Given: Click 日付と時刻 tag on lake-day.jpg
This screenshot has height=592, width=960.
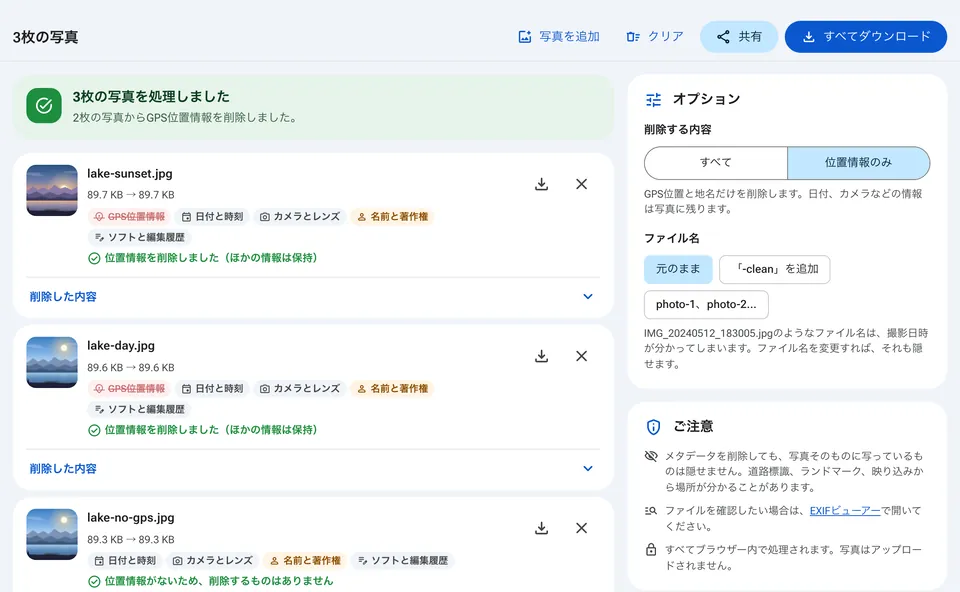Looking at the screenshot, I should (x=212, y=389).
